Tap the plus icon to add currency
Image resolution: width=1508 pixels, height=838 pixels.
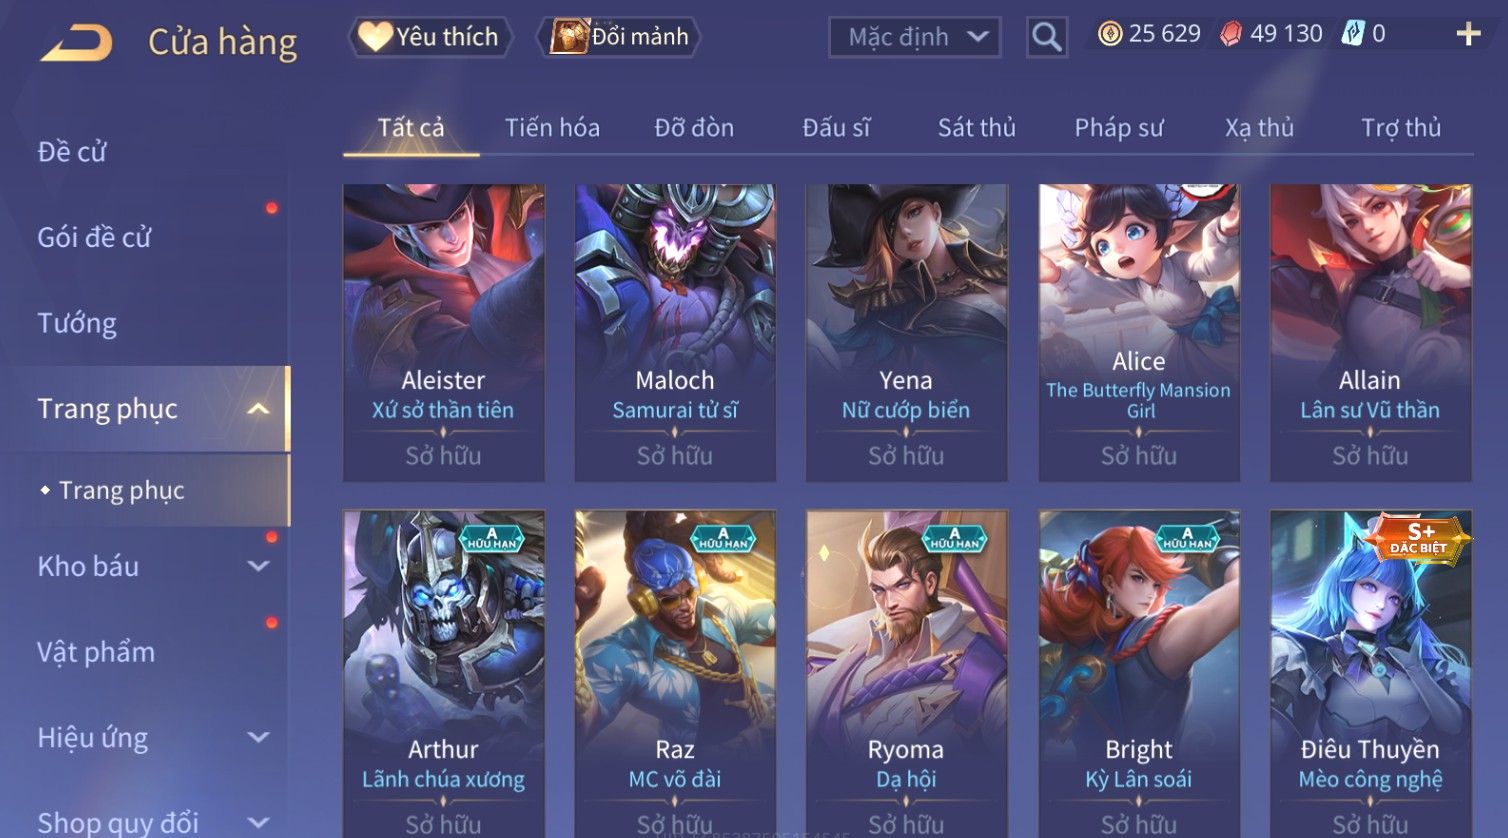click(1468, 35)
